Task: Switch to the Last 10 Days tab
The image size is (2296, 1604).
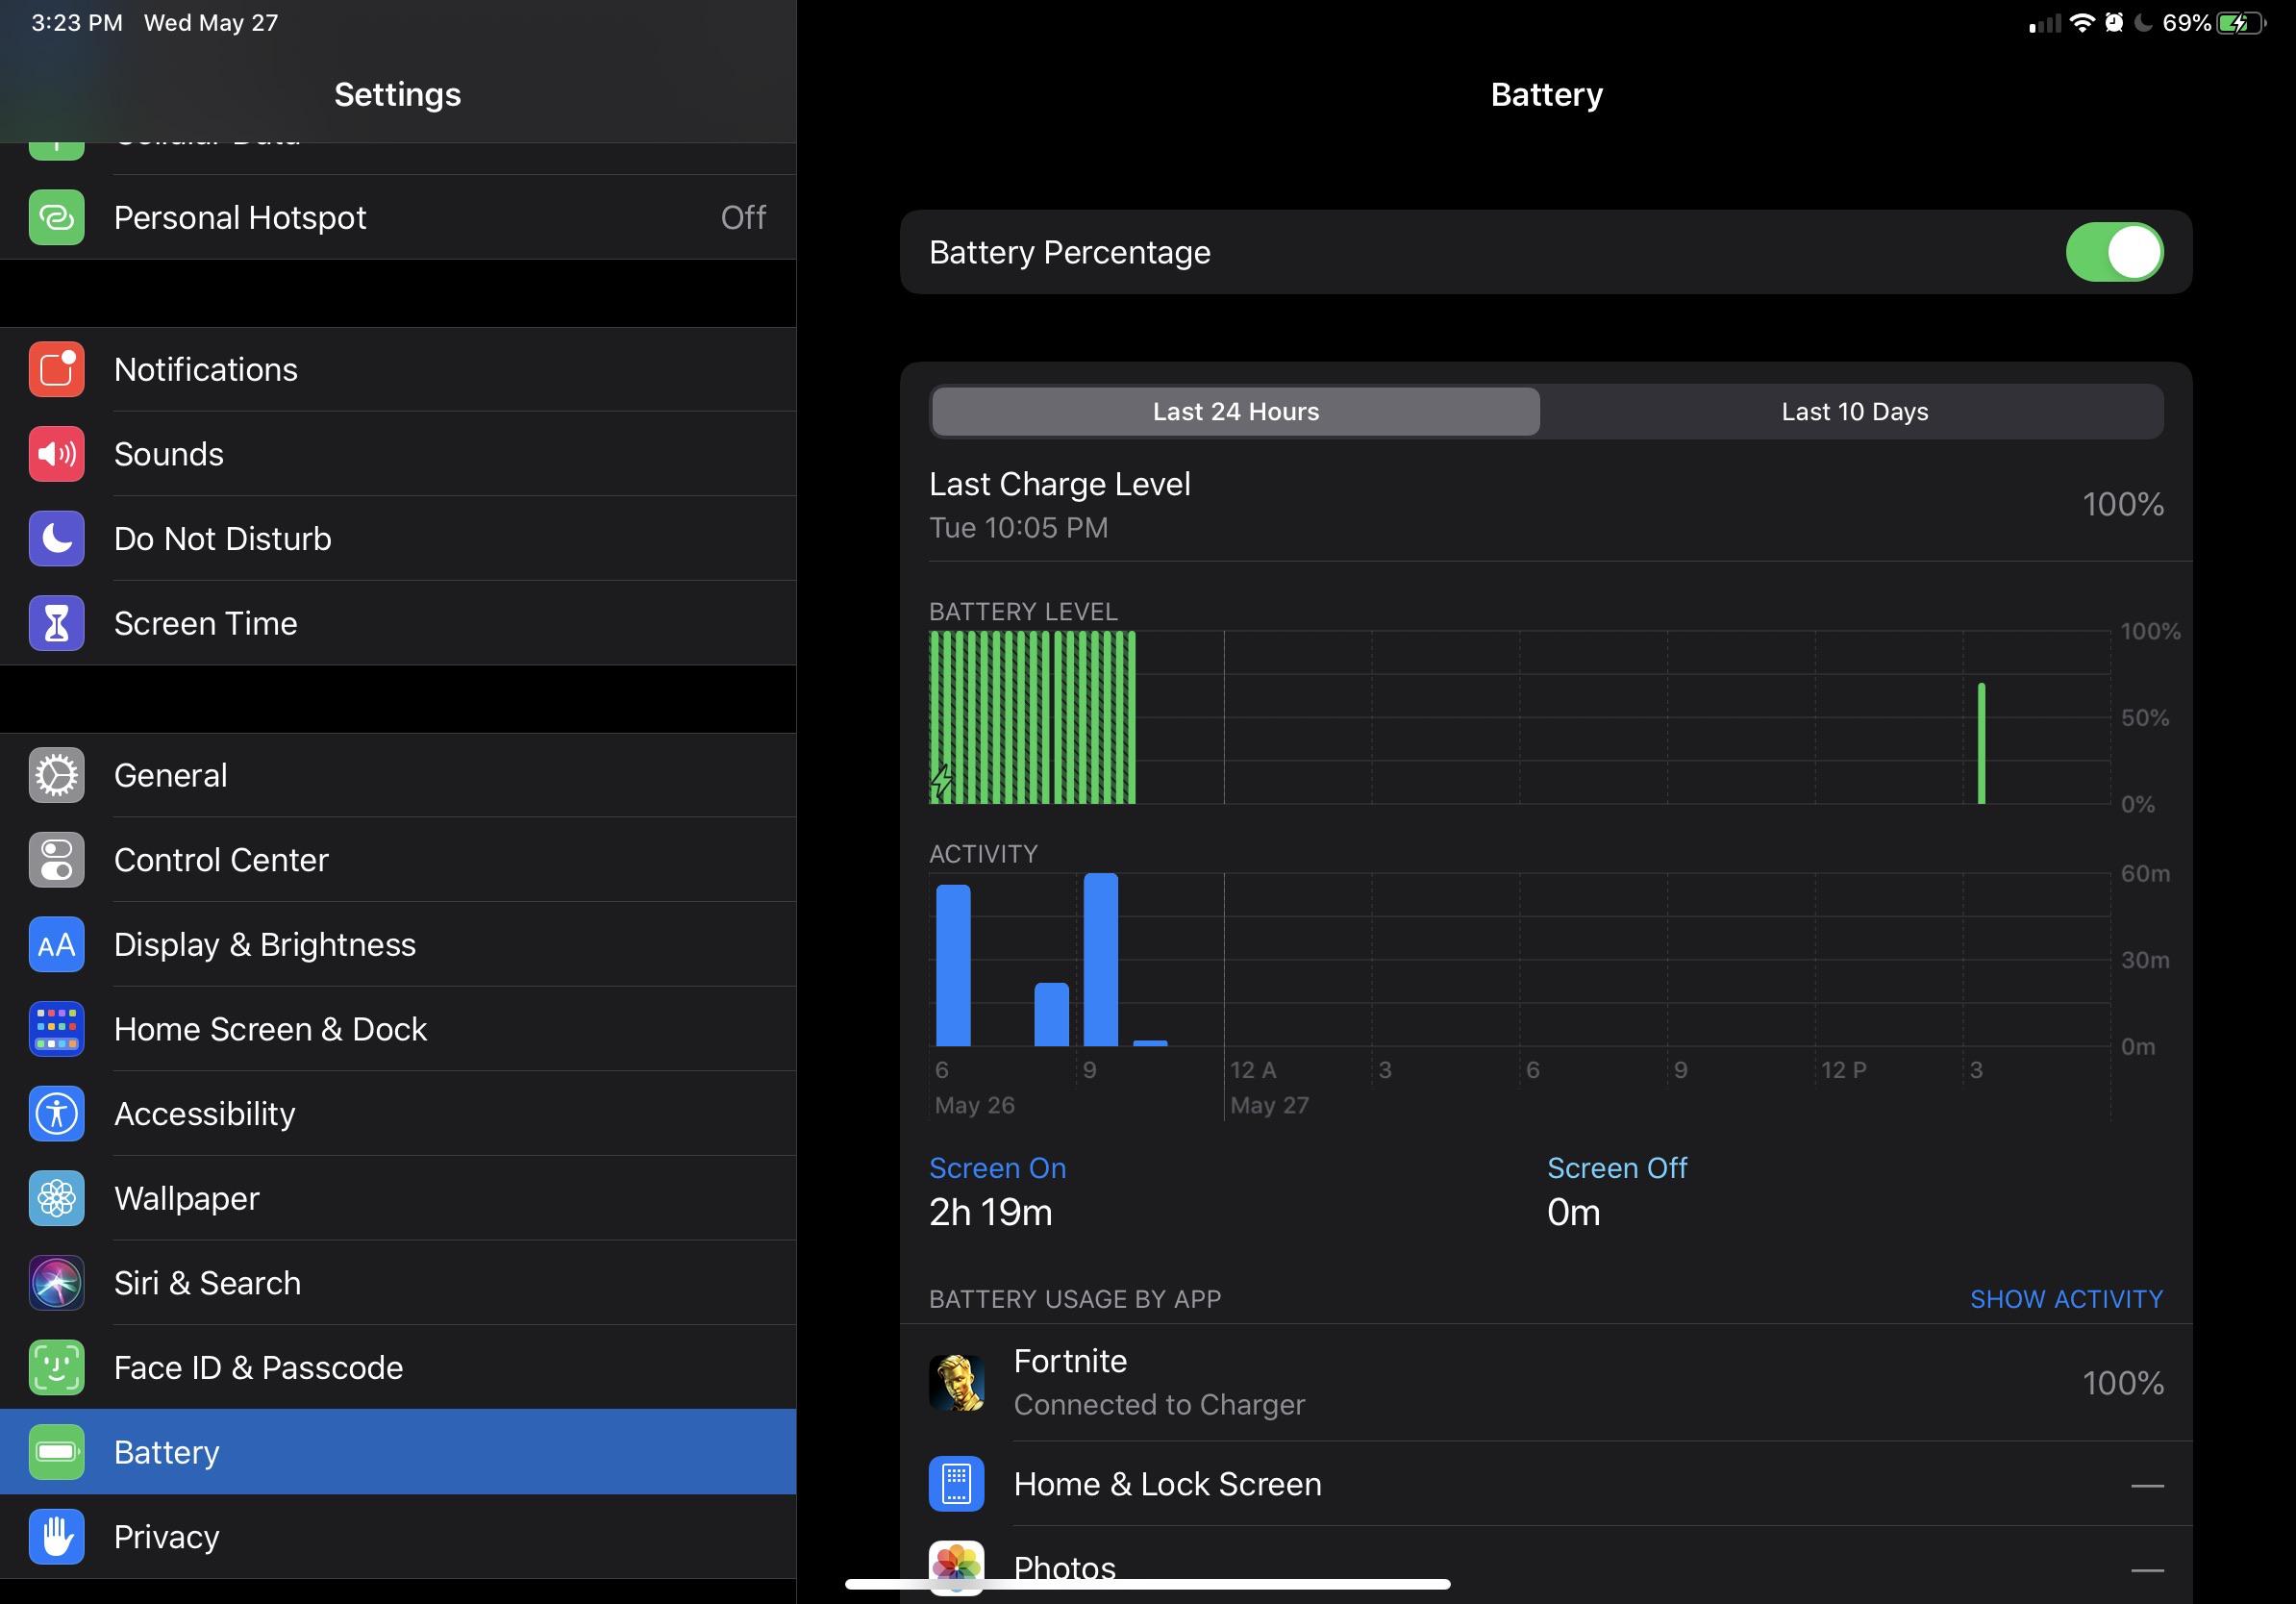Action: click(x=1852, y=411)
